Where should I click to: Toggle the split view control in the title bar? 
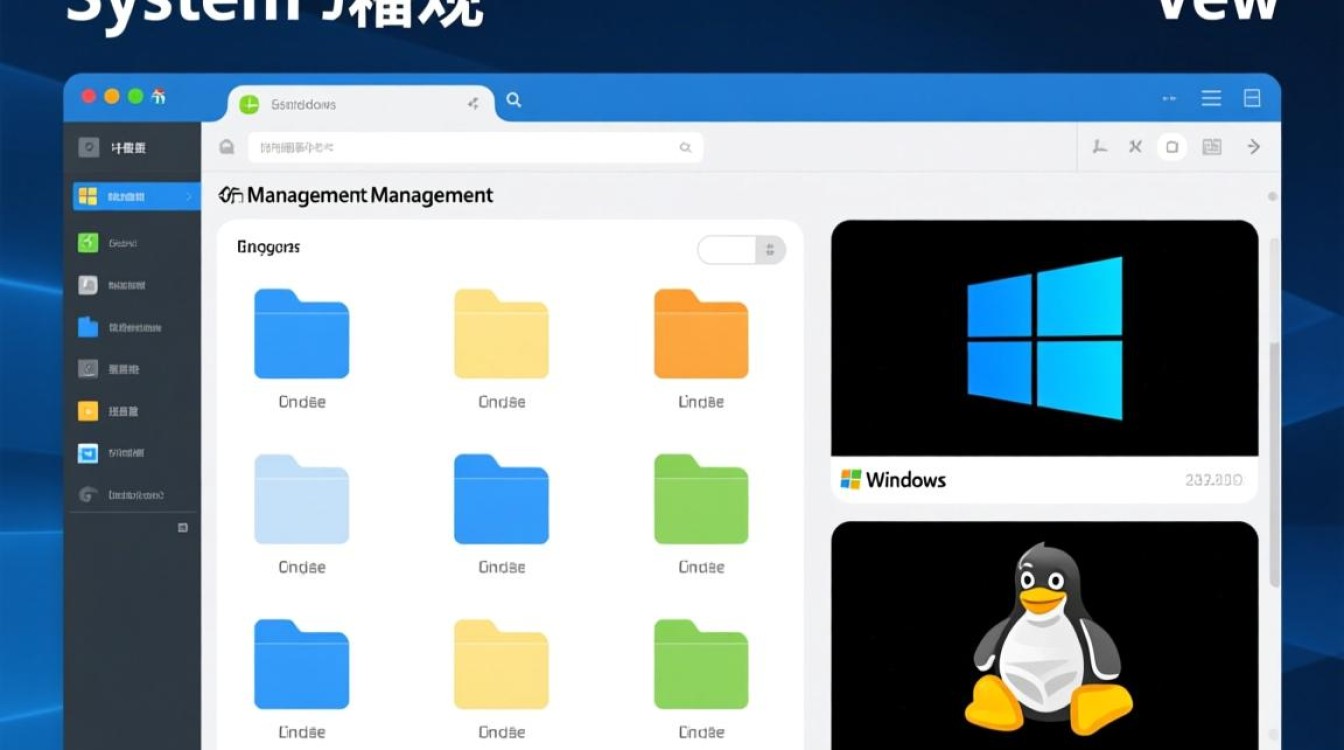pyautogui.click(x=1252, y=98)
